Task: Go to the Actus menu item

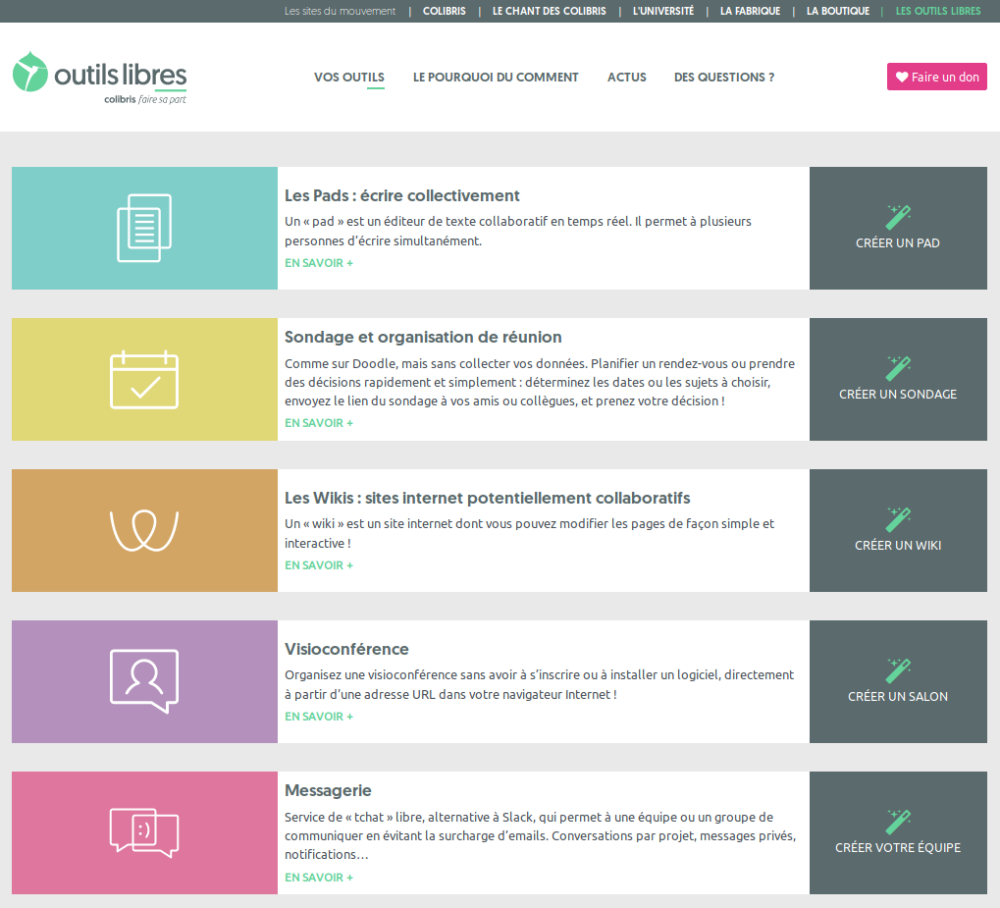Action: 626,77
